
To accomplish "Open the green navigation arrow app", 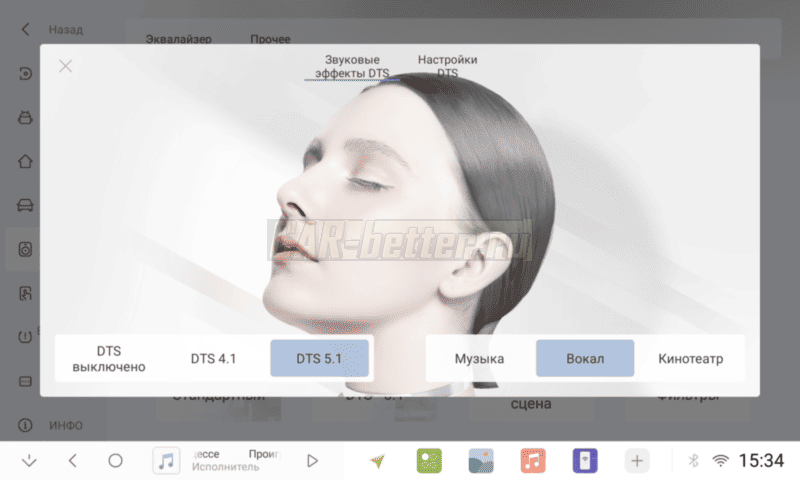I will pyautogui.click(x=377, y=461).
